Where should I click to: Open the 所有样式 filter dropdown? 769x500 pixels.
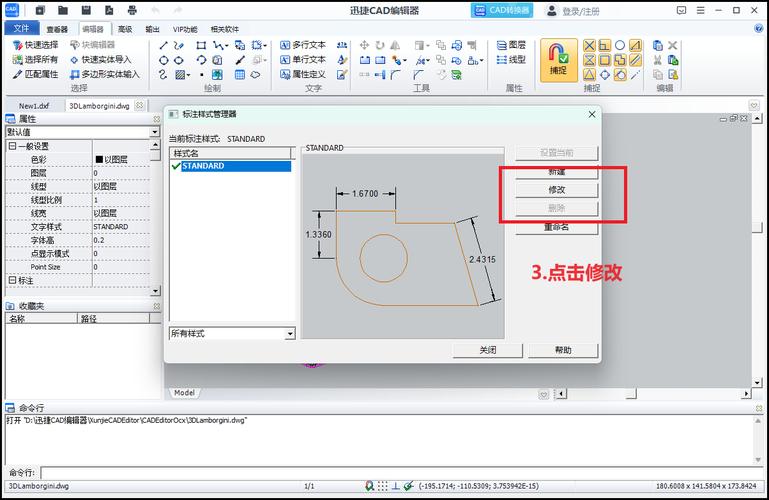(290, 334)
